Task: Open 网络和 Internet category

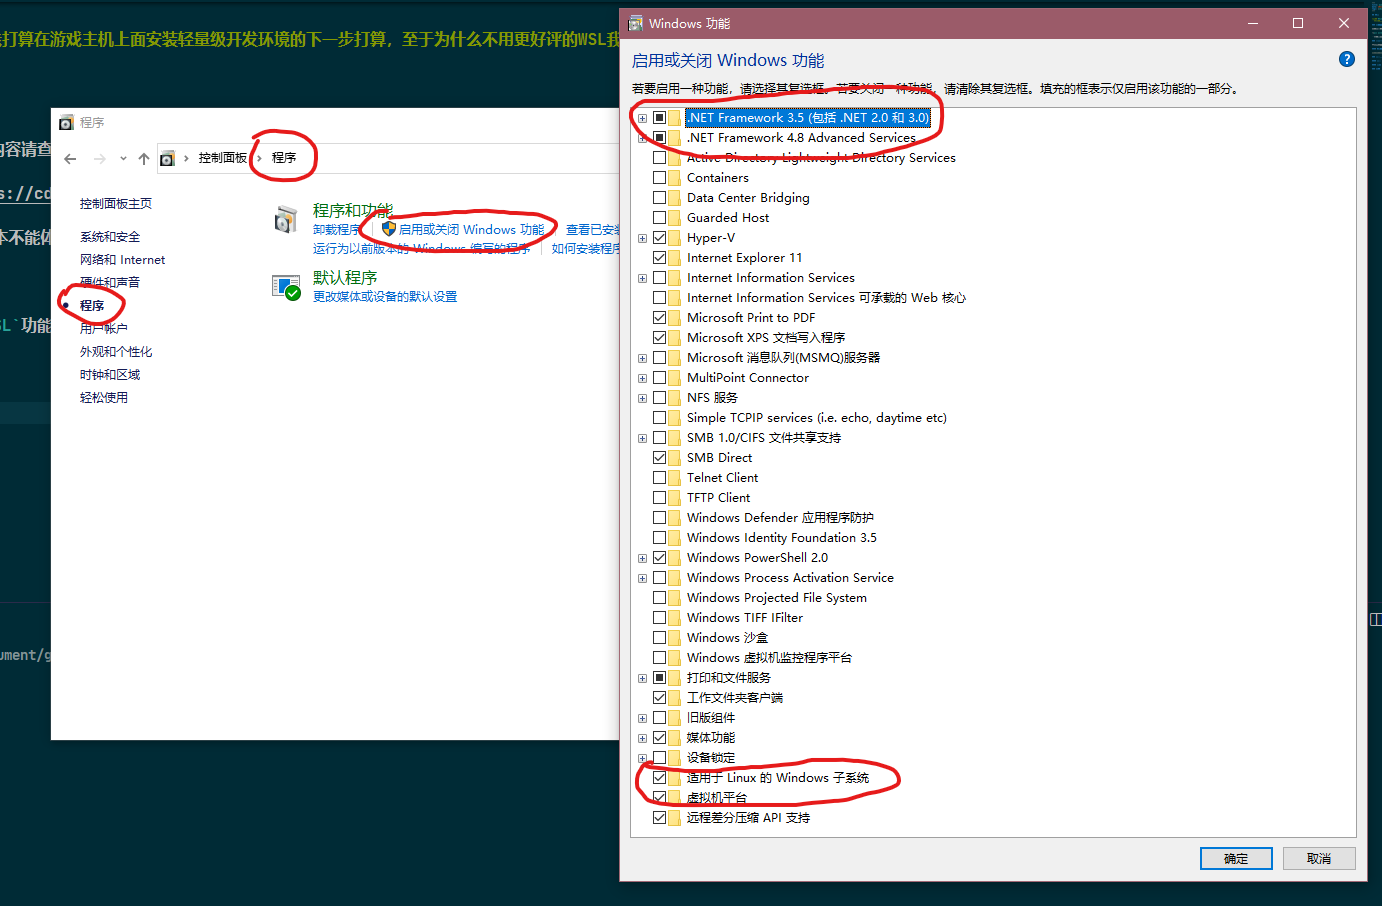Action: pyautogui.click(x=122, y=260)
